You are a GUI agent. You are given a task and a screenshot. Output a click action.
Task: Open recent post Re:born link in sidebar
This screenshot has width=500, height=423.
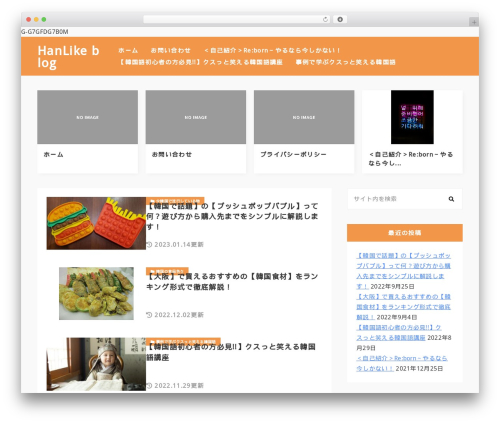coord(402,363)
